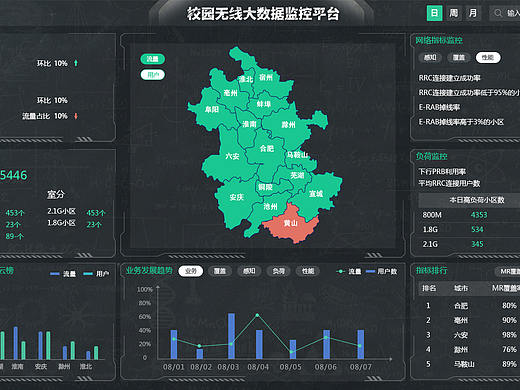
Task: Choose 性能 in 业务发展趋势 panel
Action: pyautogui.click(x=308, y=271)
